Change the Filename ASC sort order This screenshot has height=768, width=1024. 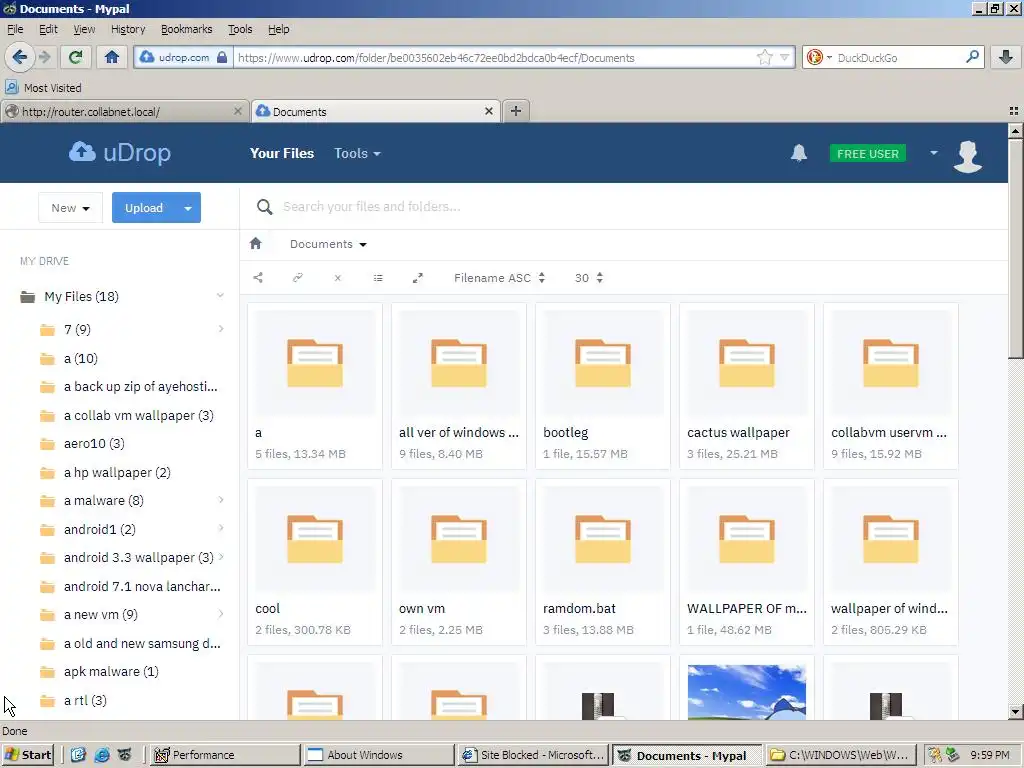(x=500, y=278)
